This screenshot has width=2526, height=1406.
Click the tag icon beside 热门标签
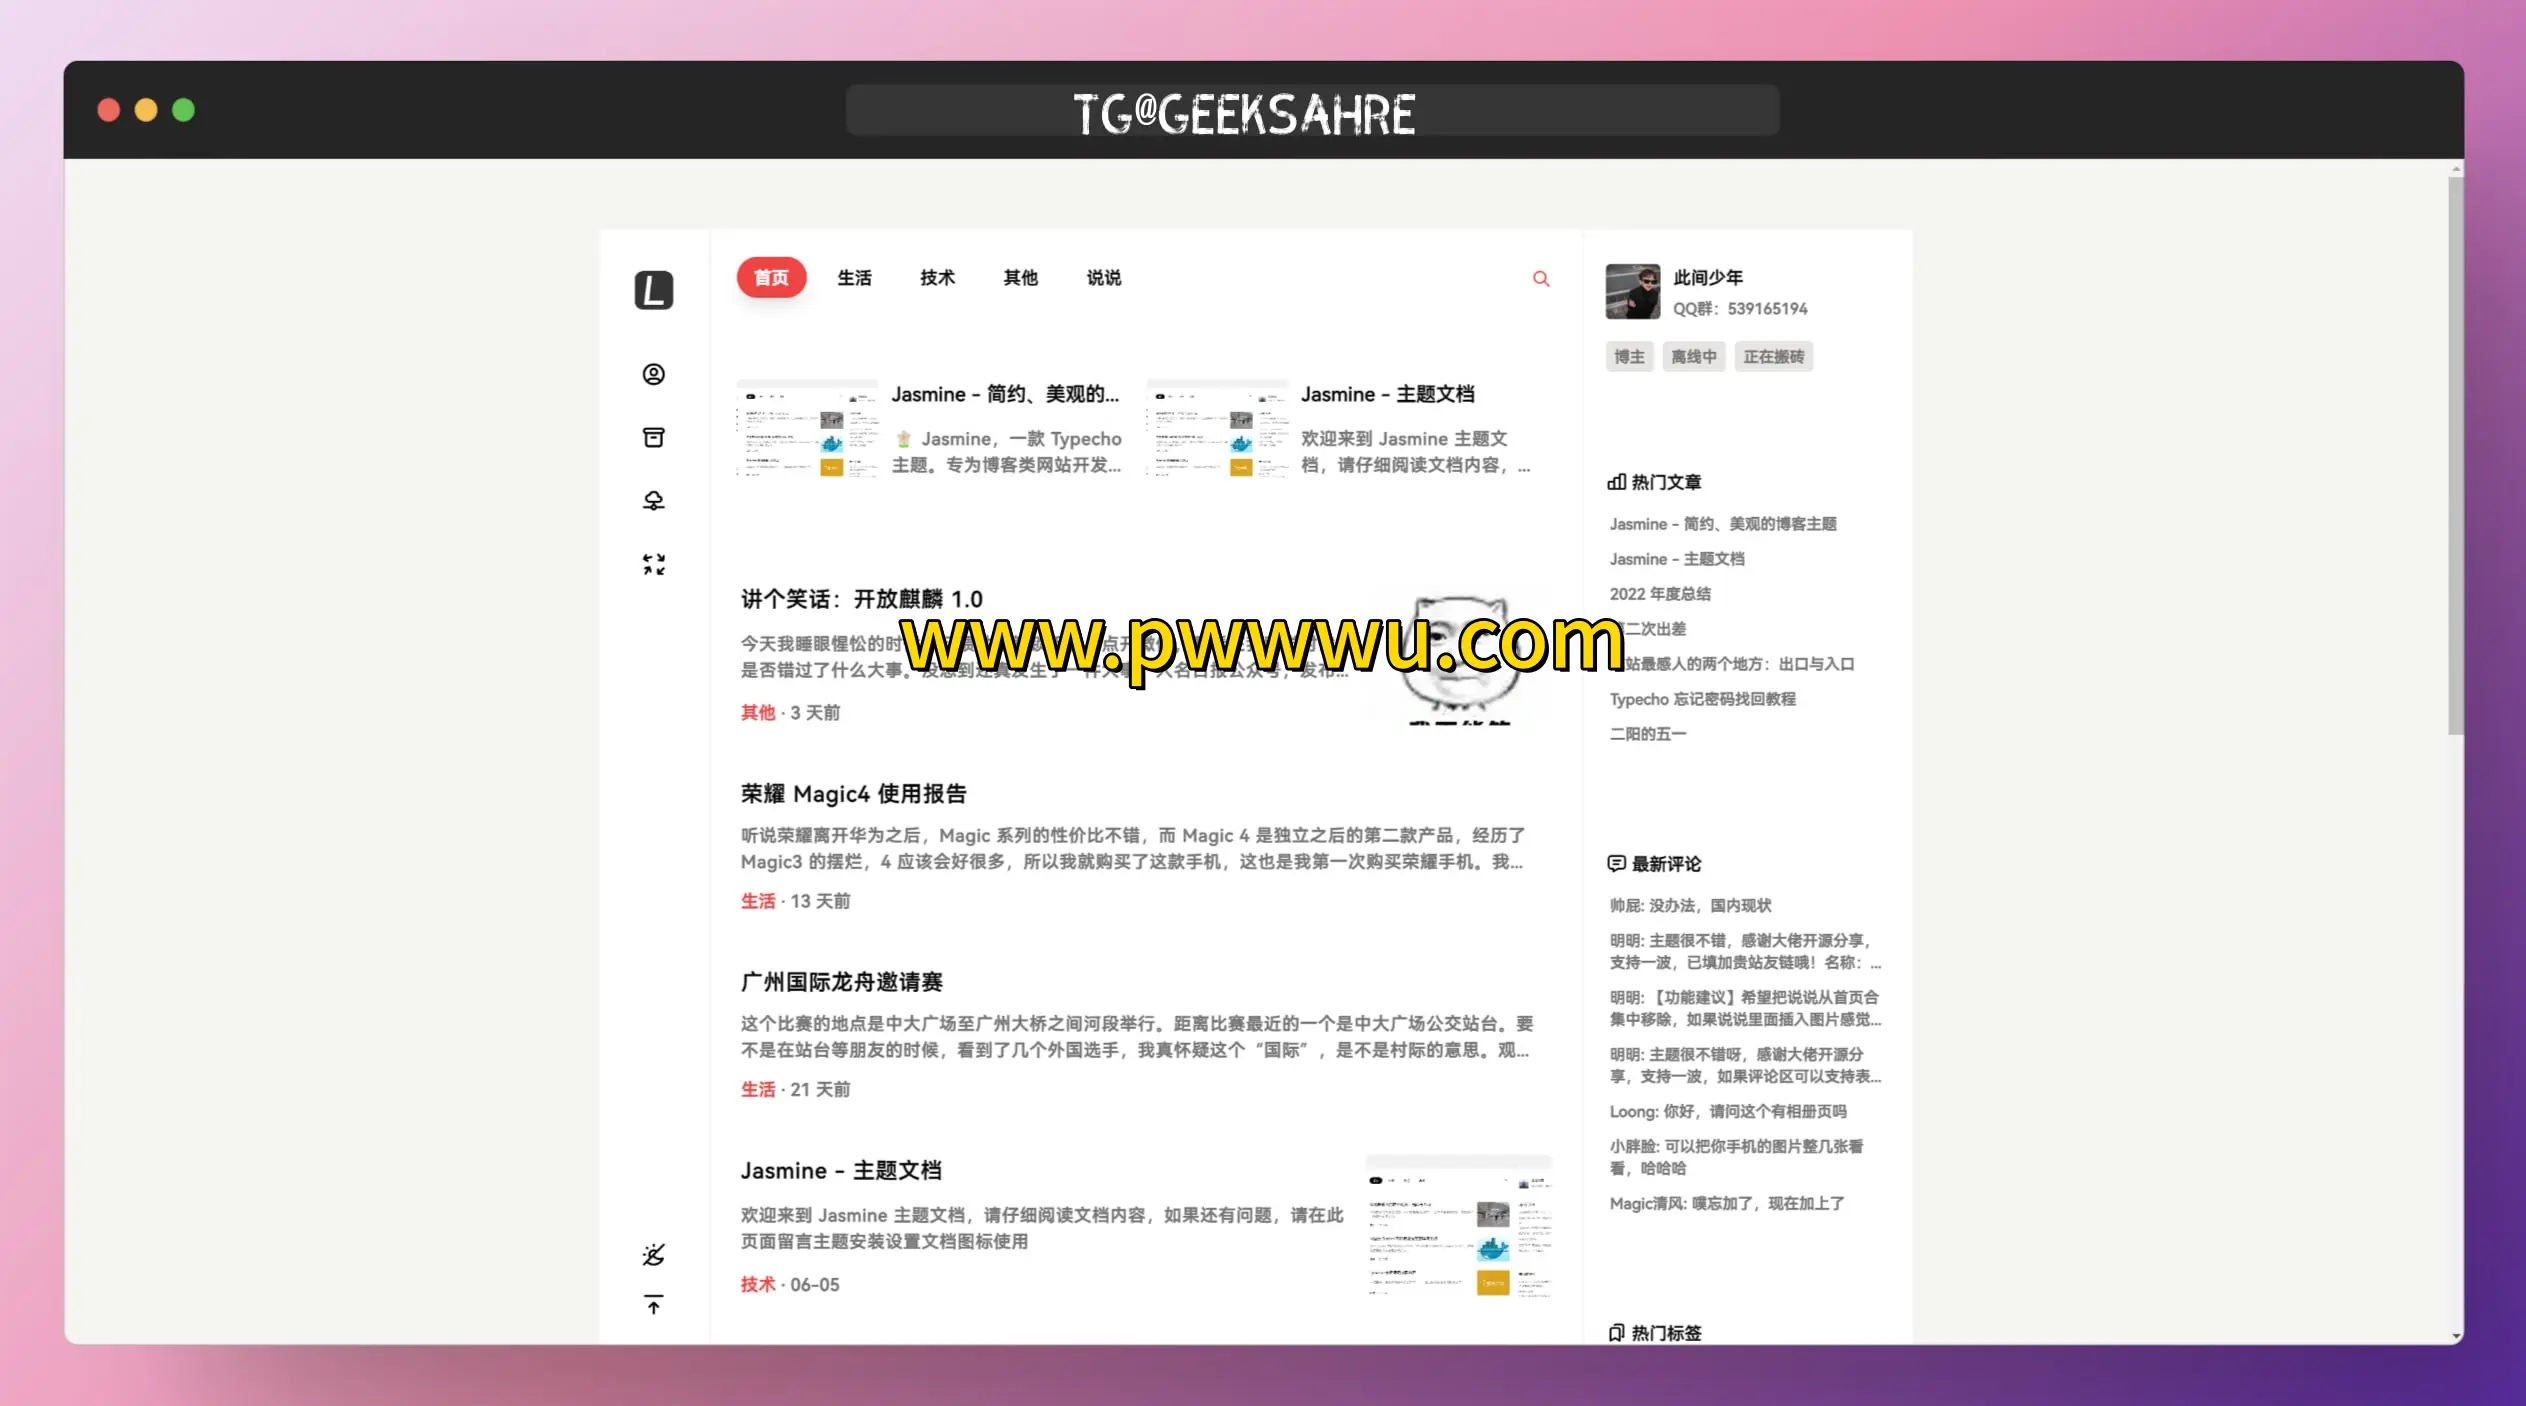[1617, 1332]
